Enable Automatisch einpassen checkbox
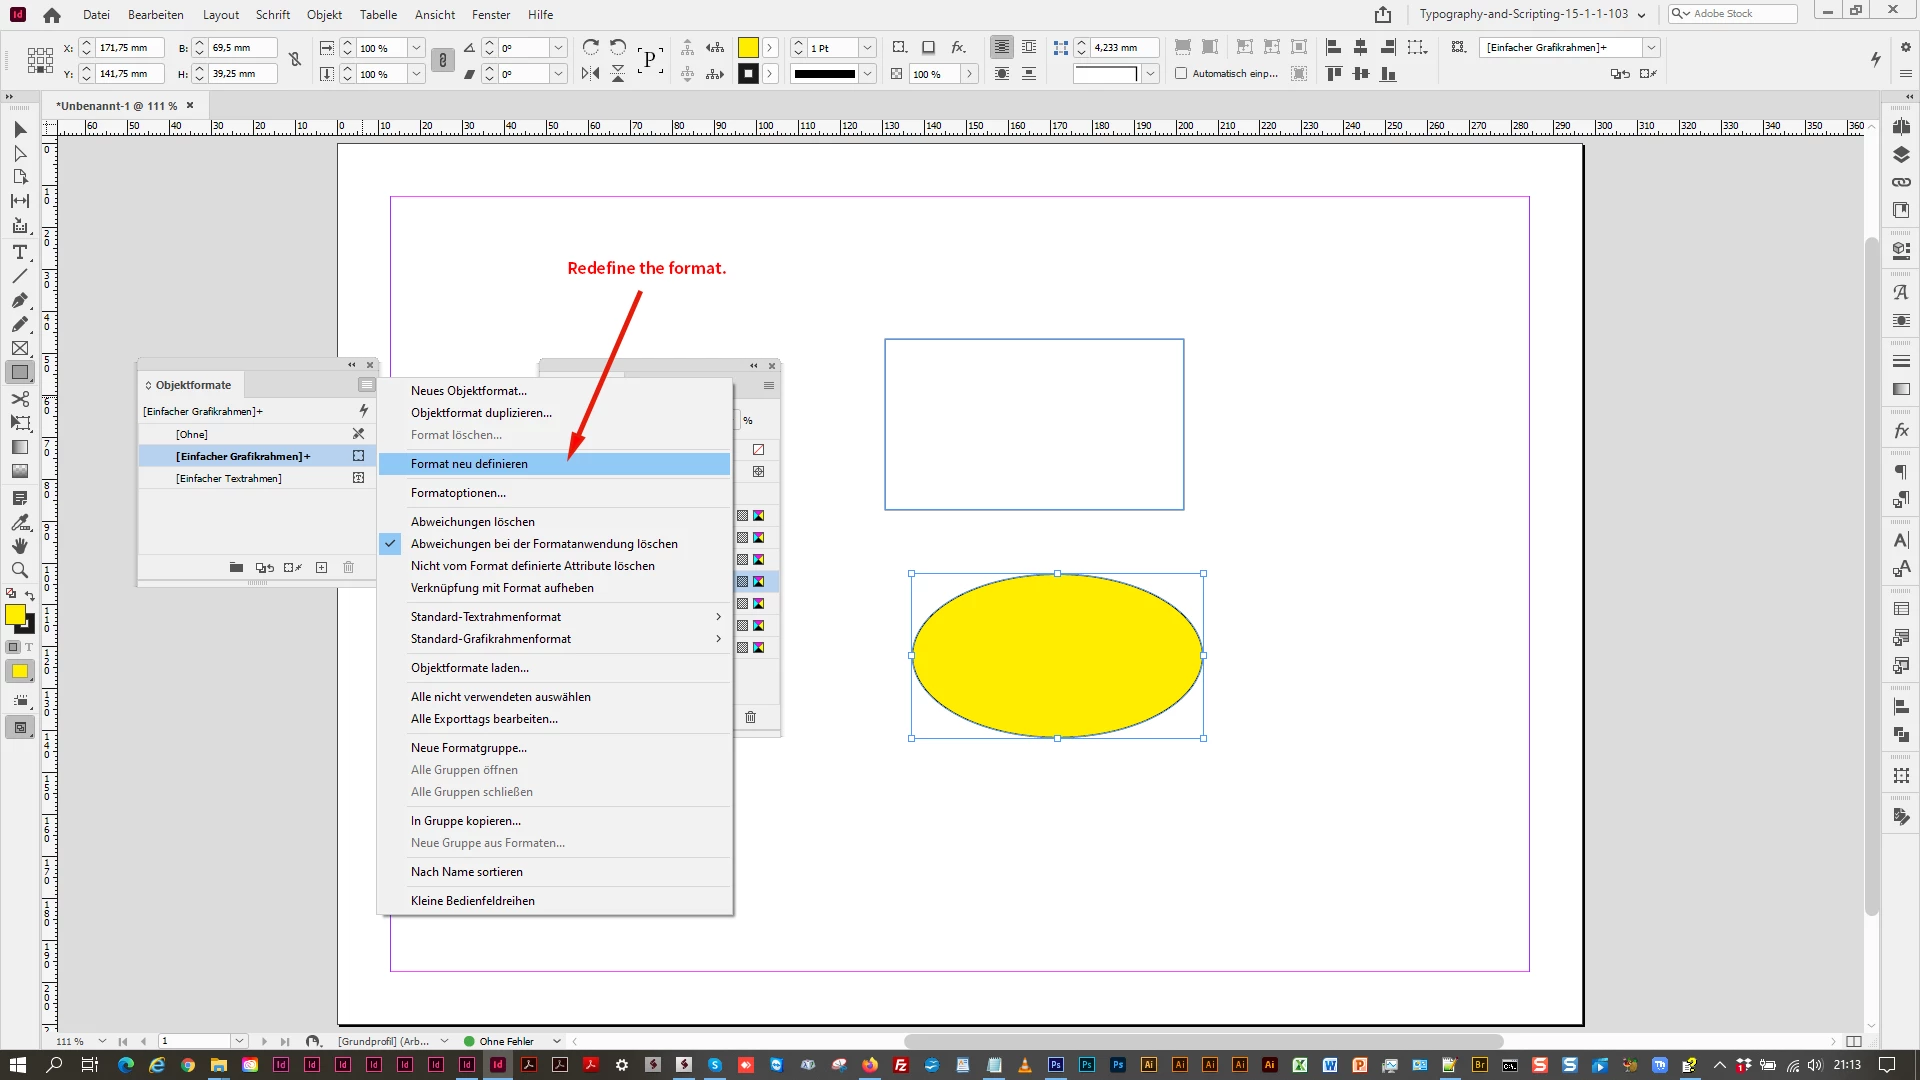The width and height of the screenshot is (1920, 1080). point(1181,73)
